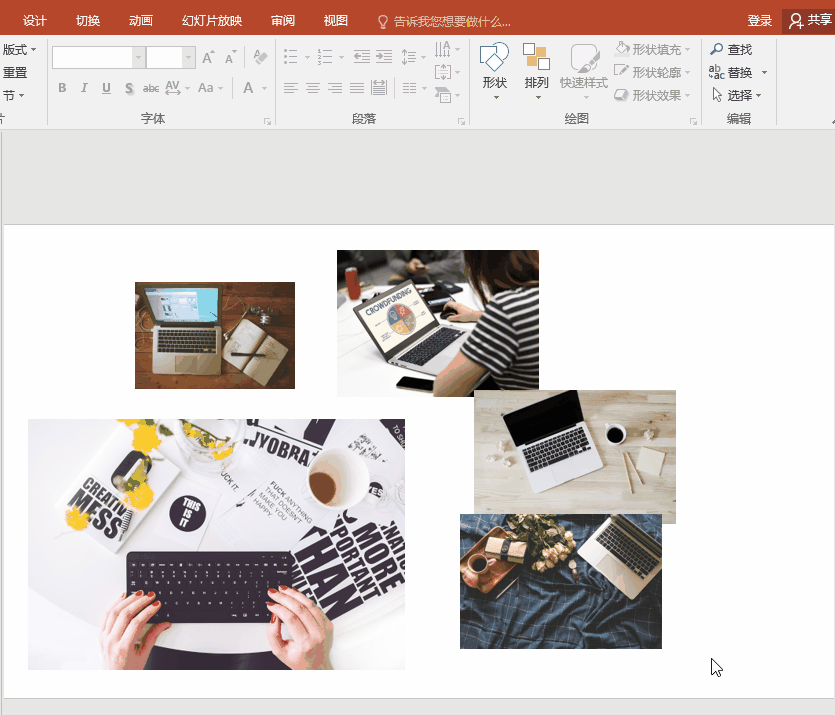This screenshot has width=835, height=715.
Task: Open the 排列 (Arrange) menu
Action: 537,70
